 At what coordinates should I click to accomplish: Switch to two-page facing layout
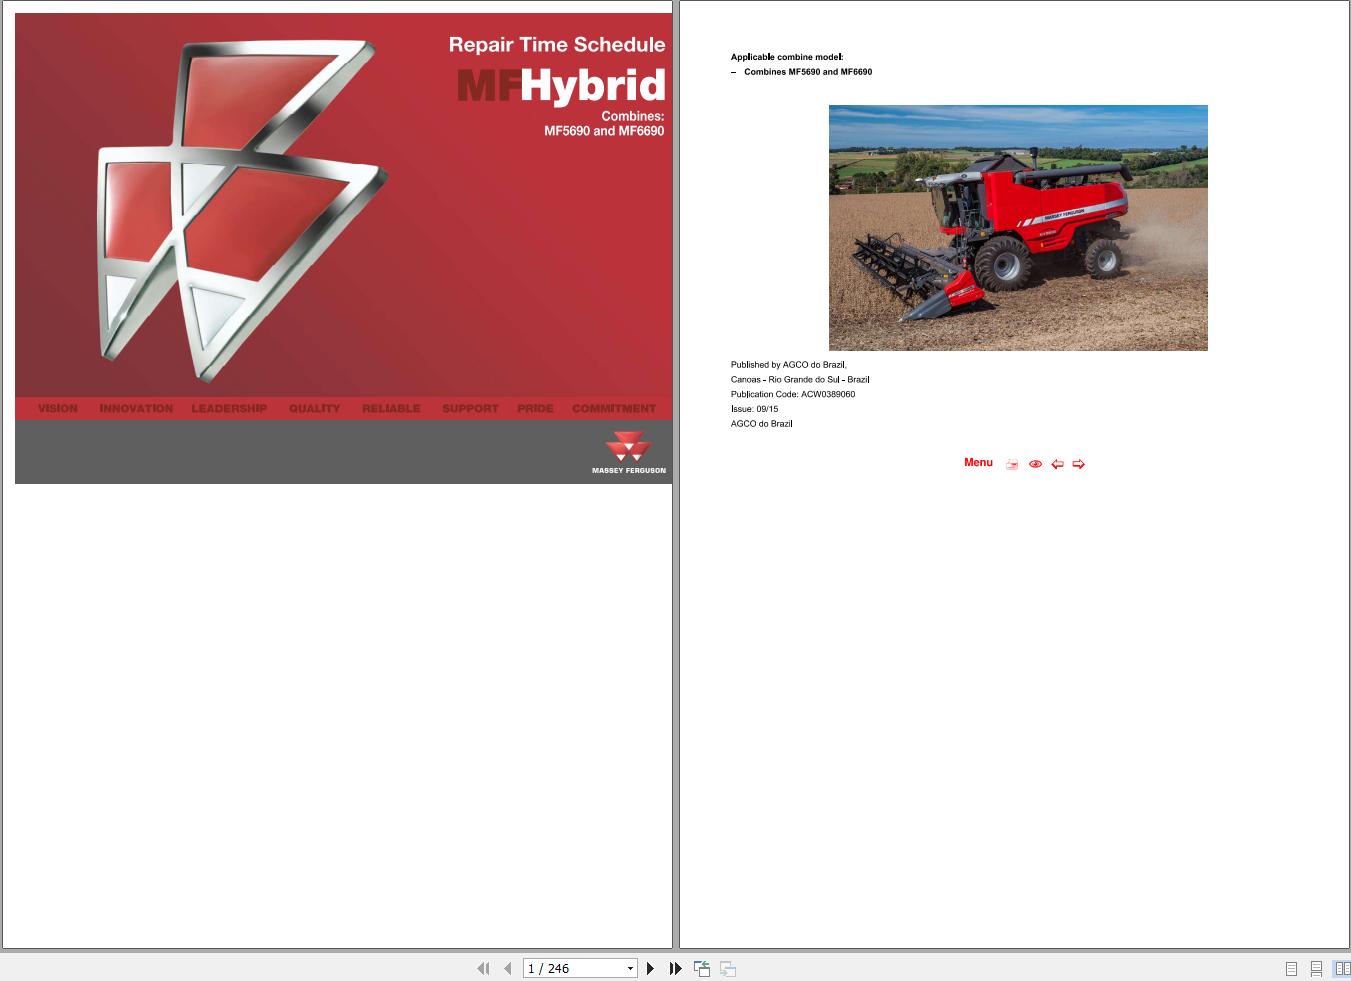(1342, 968)
